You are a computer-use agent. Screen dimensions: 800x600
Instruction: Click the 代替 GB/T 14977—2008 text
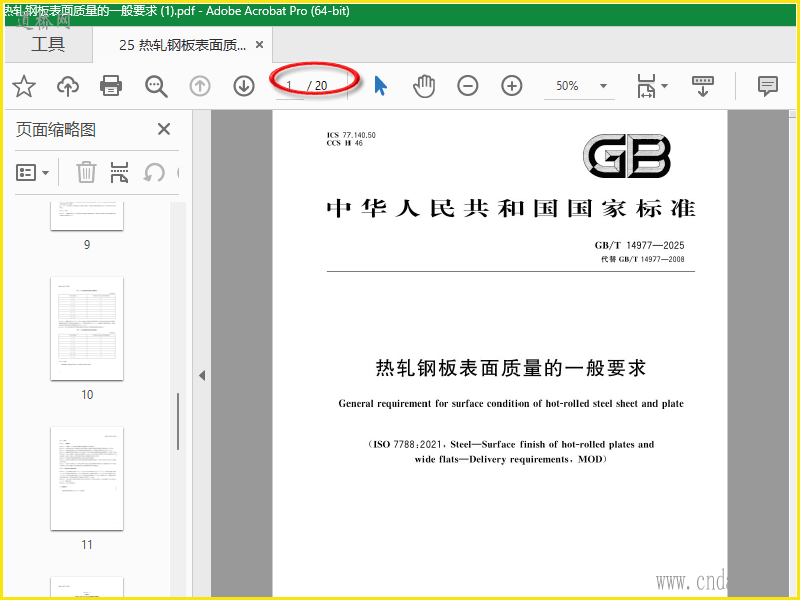point(642,259)
